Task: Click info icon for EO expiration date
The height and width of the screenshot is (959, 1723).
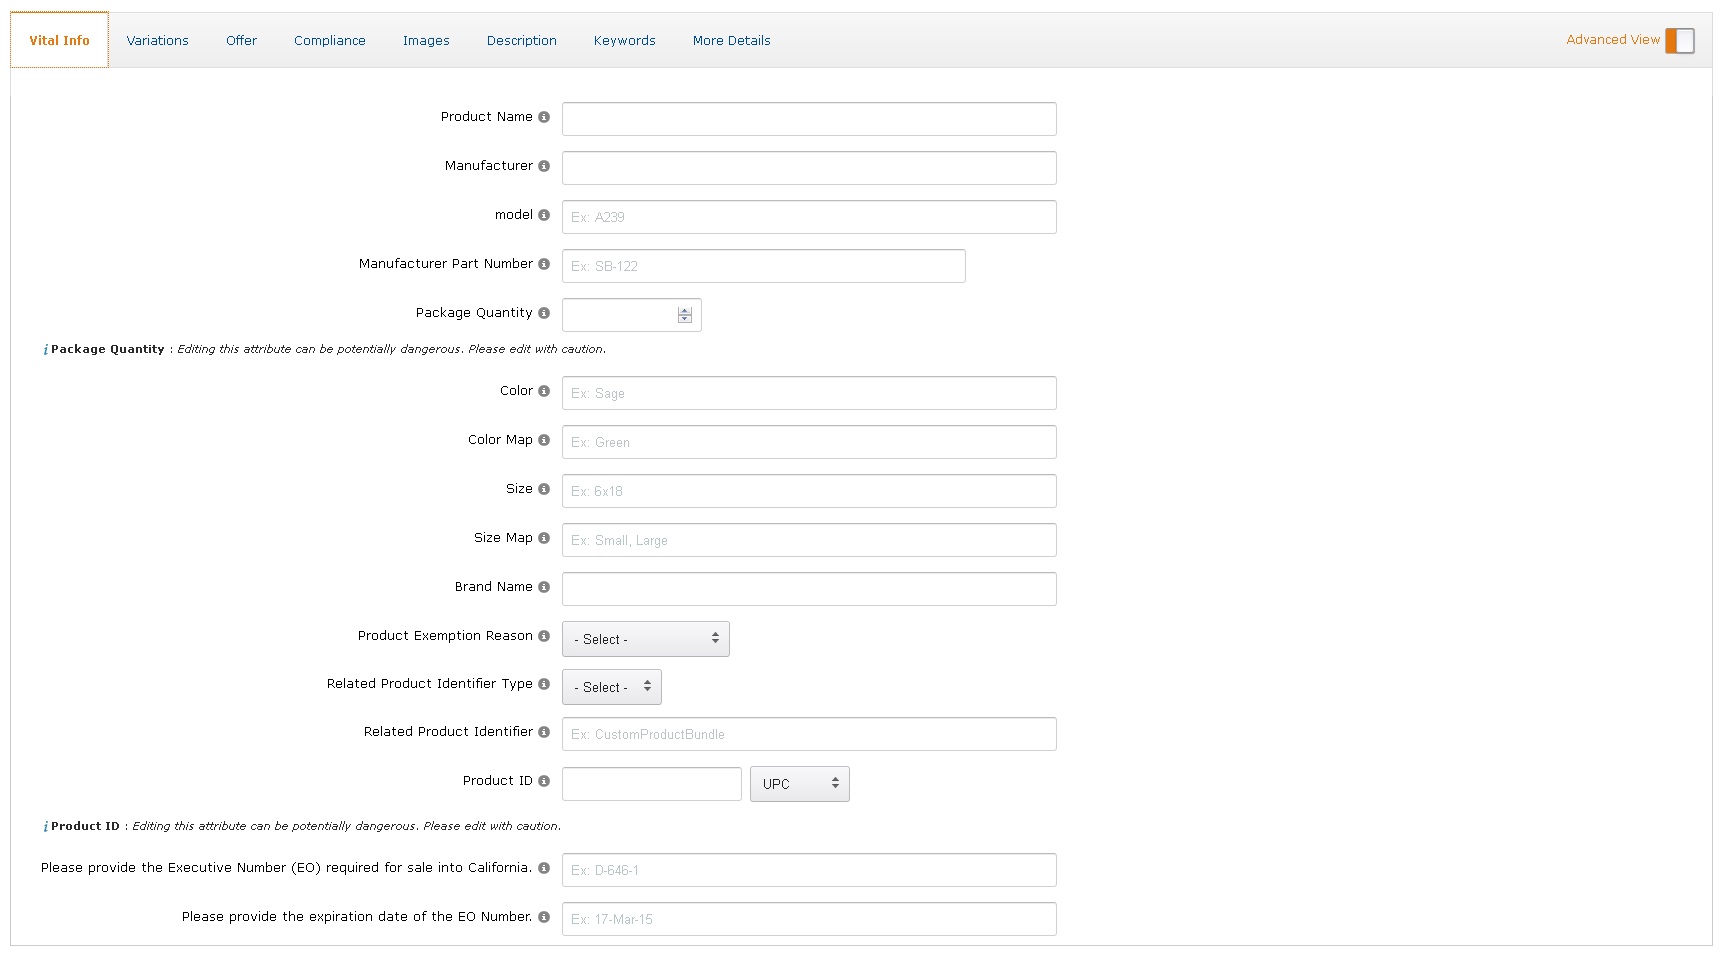Action: (x=544, y=917)
